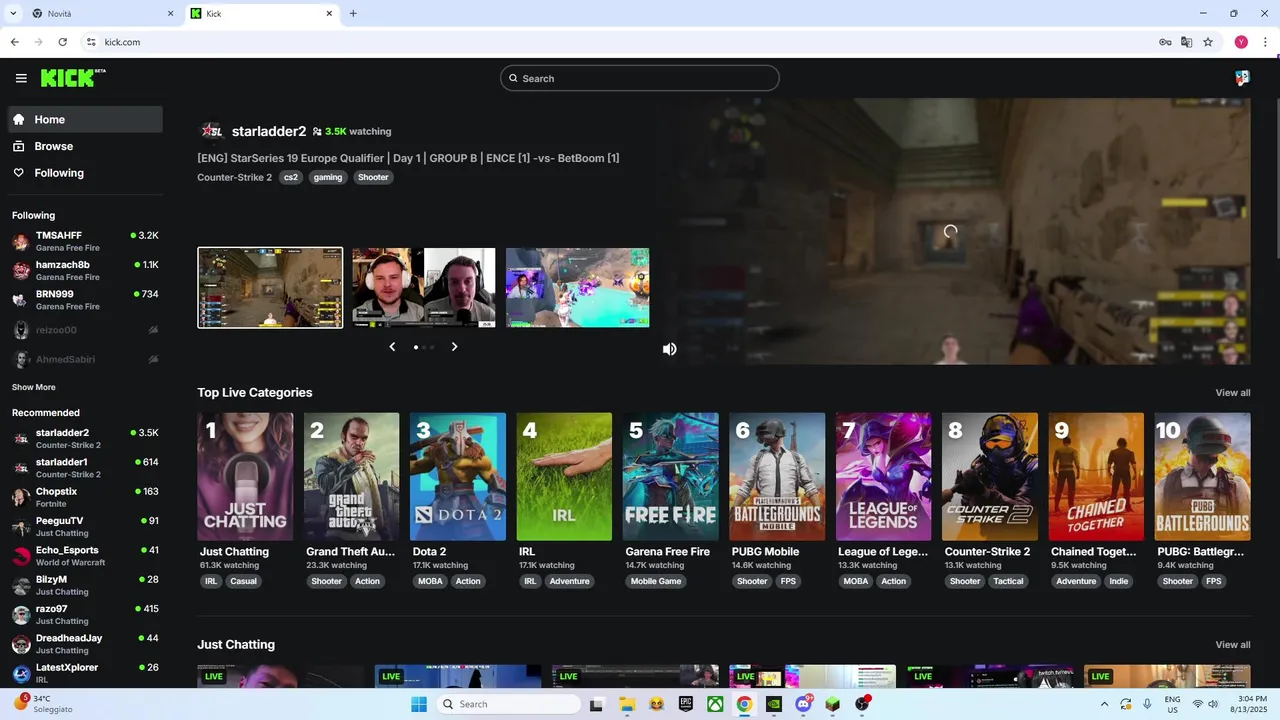Screen dimensions: 1280x720
Task: Click the Shooter tag under stream title
Action: click(373, 177)
